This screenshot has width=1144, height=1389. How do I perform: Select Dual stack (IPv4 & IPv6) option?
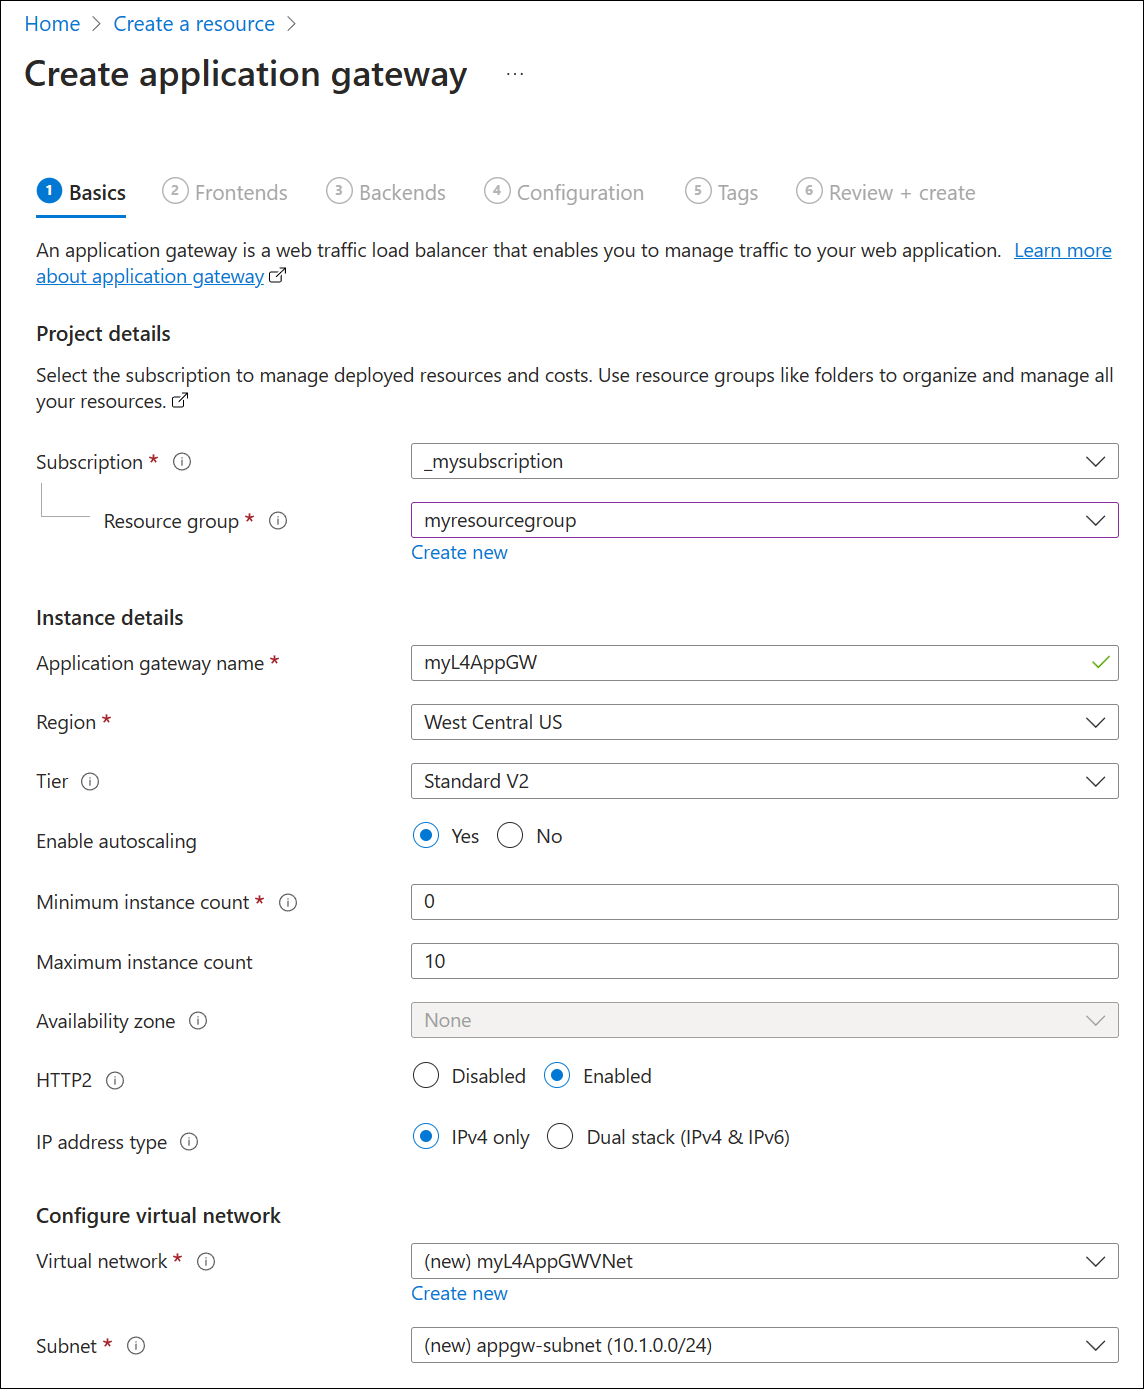pyautogui.click(x=560, y=1136)
